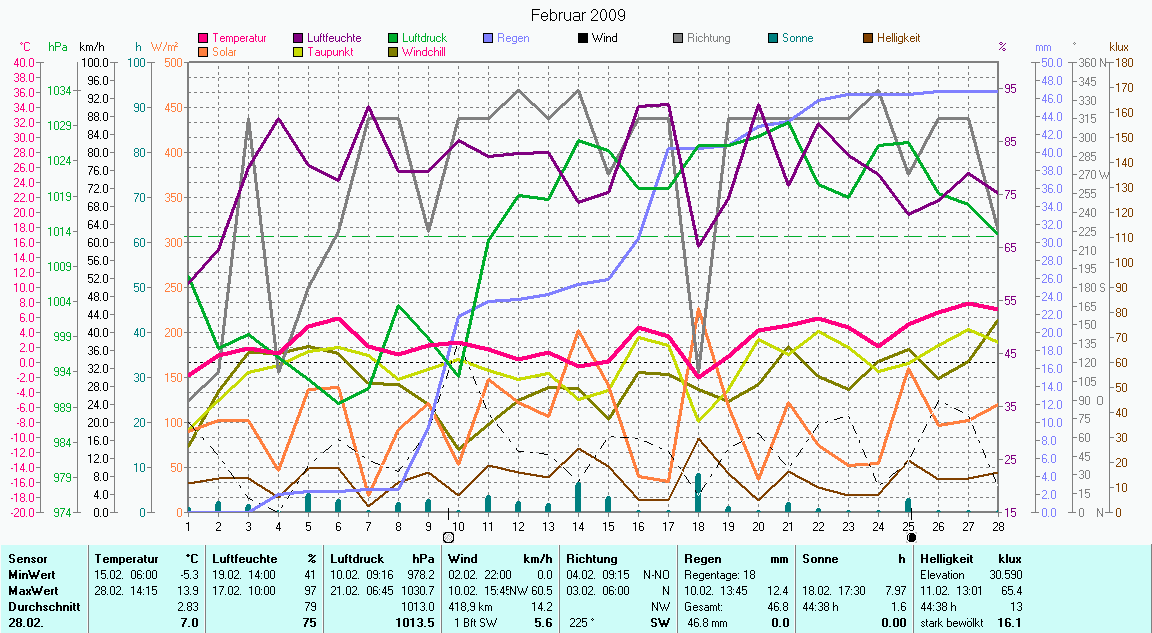Image resolution: width=1152 pixels, height=633 pixels.
Task: Click the pink Temperatur legend swatch
Action: pyautogui.click(x=205, y=38)
